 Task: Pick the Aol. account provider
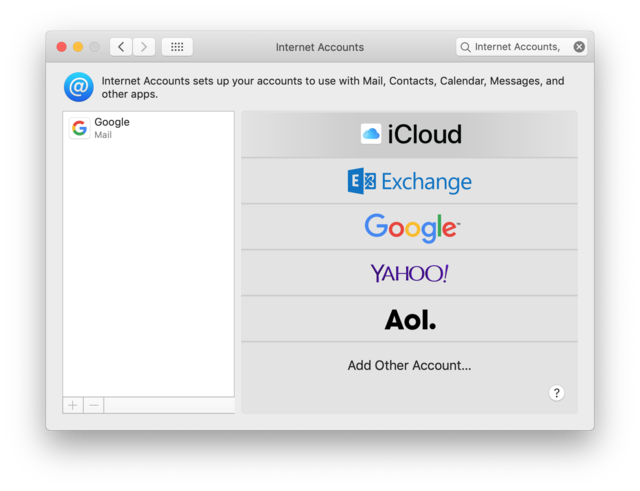pyautogui.click(x=409, y=319)
